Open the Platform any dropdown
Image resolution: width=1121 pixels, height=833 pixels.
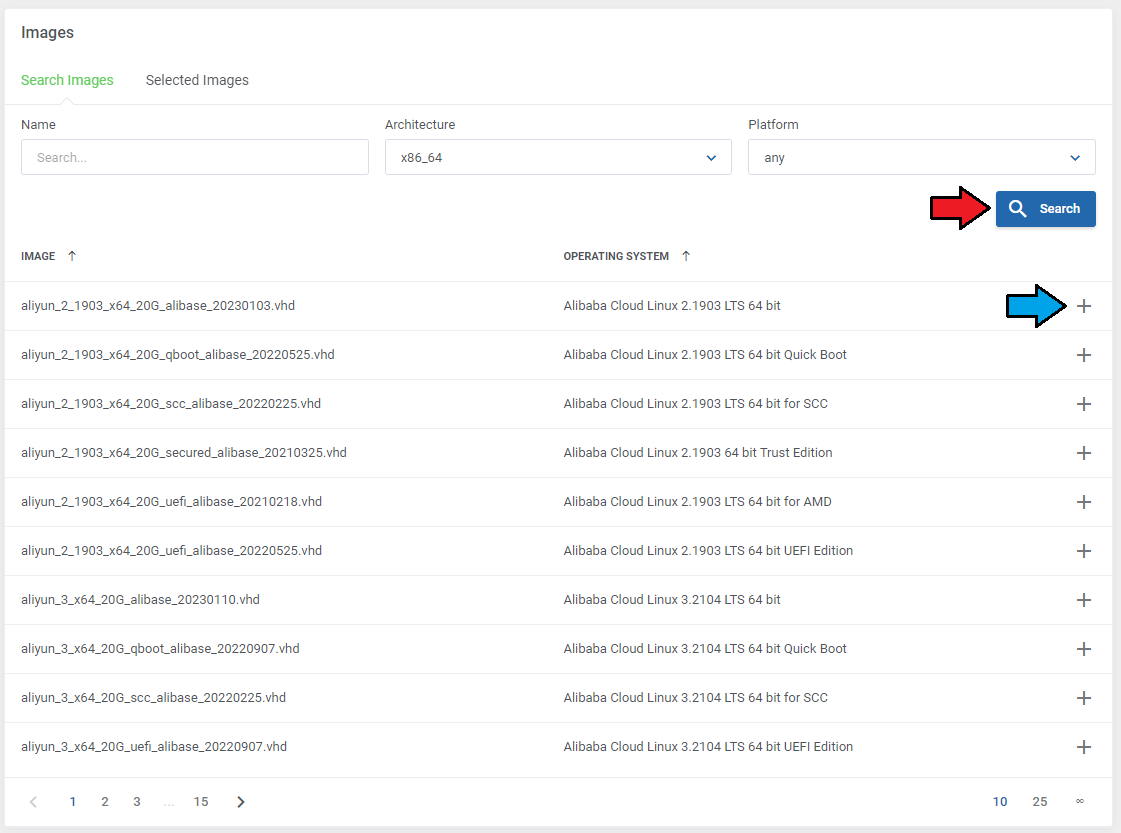[x=922, y=157]
